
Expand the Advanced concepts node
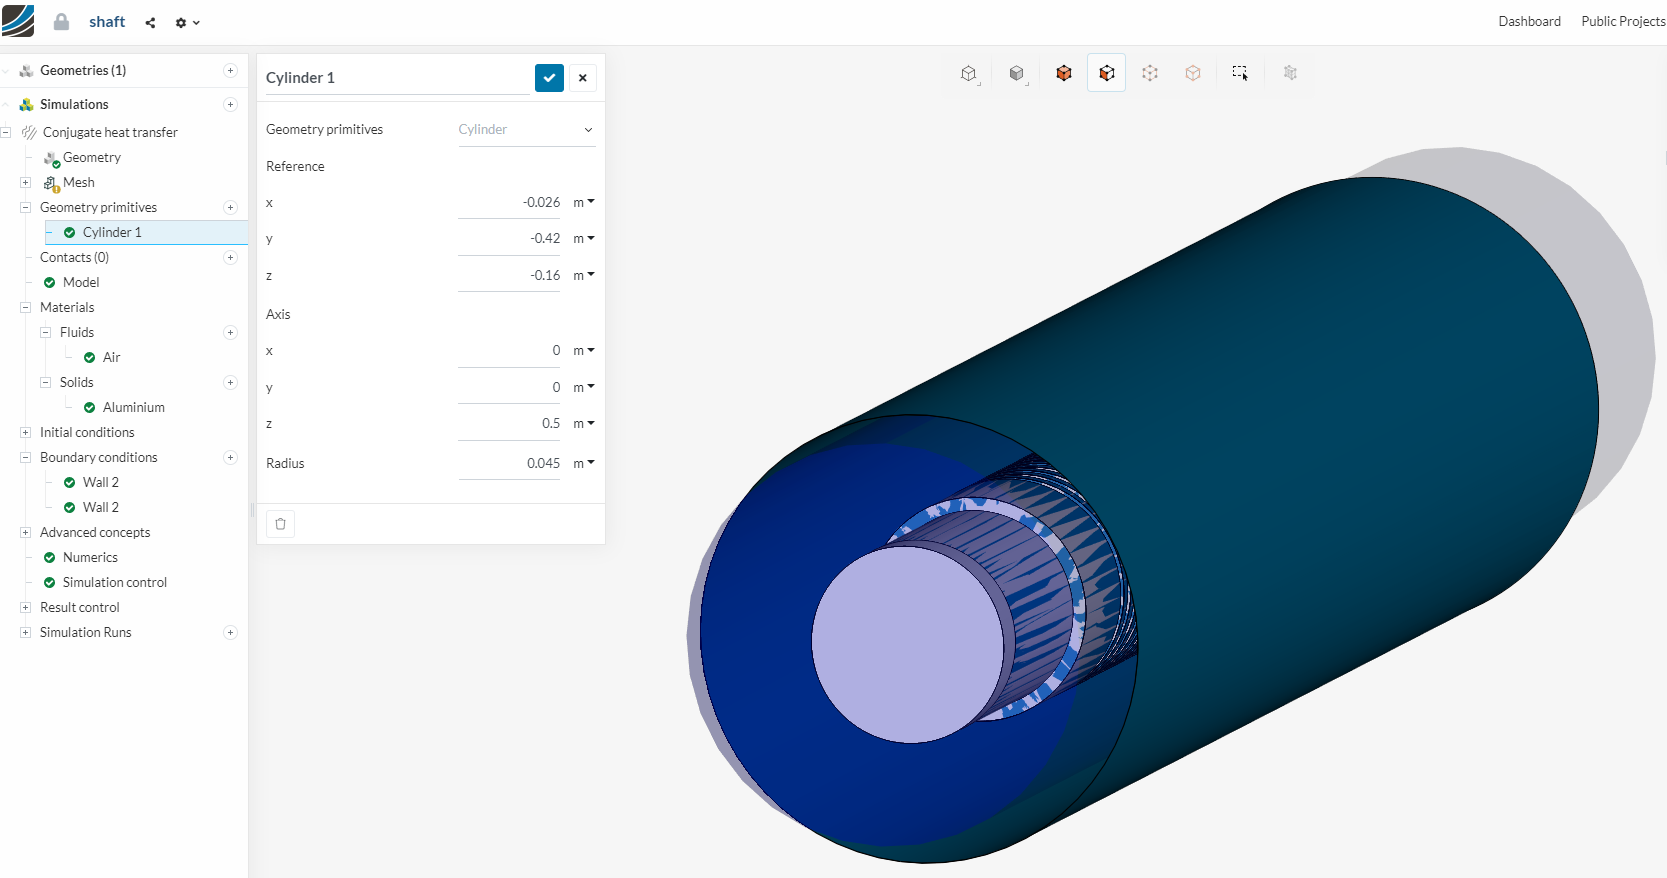click(25, 532)
